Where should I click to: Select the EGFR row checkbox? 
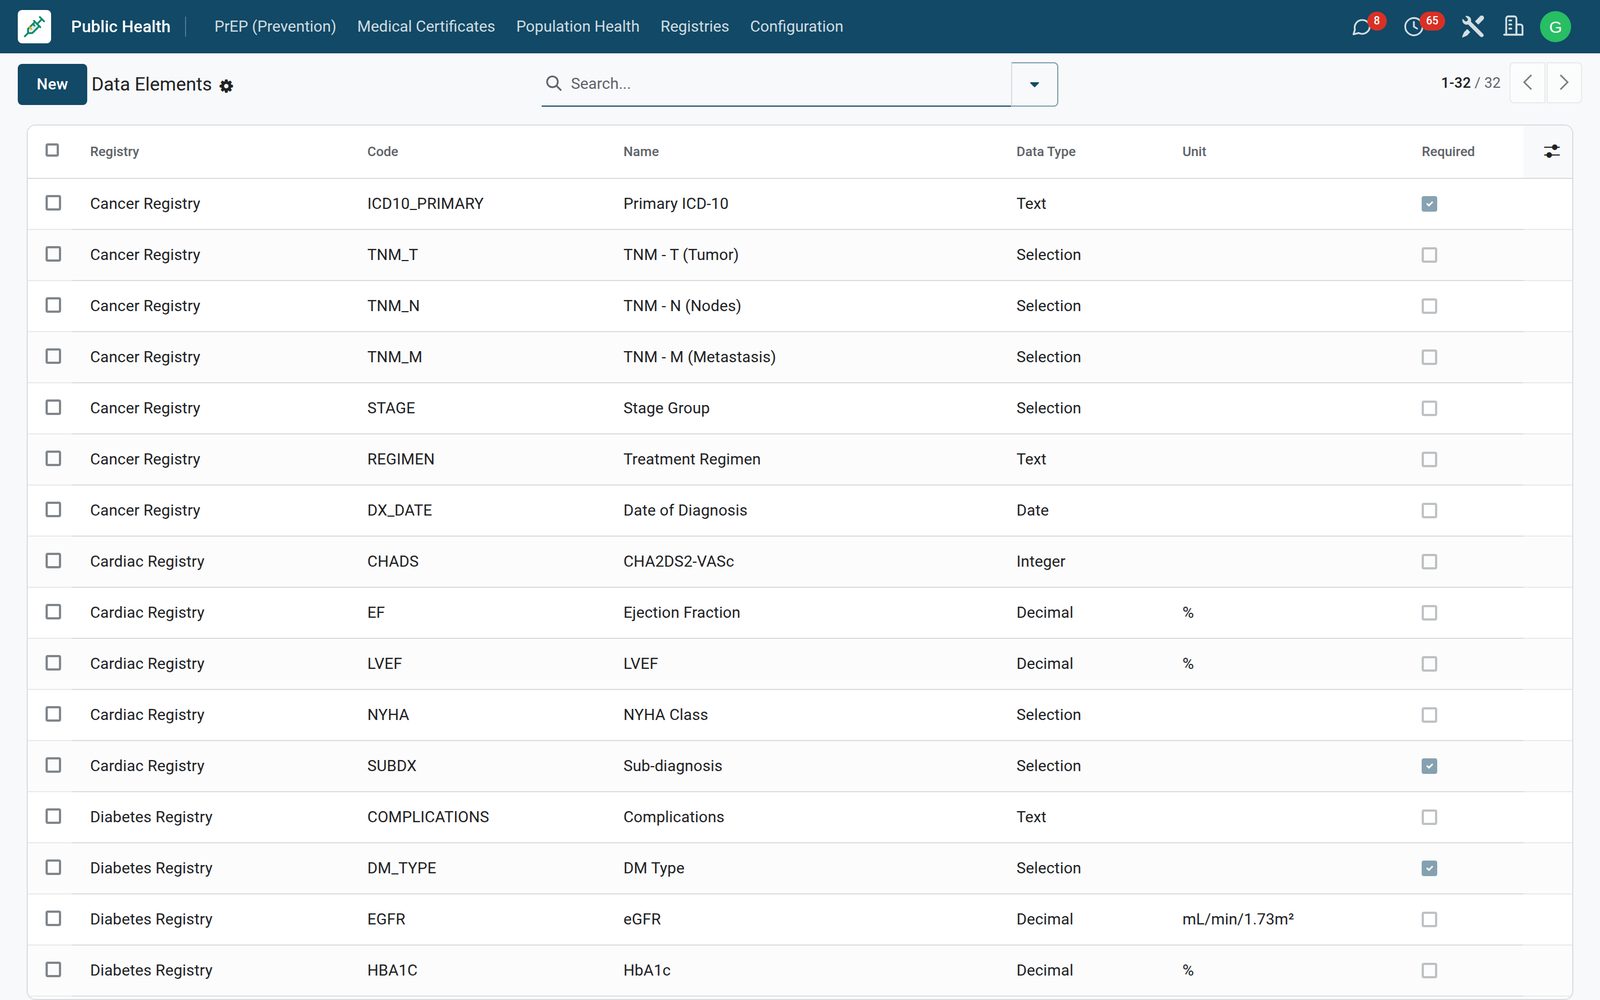click(x=53, y=919)
